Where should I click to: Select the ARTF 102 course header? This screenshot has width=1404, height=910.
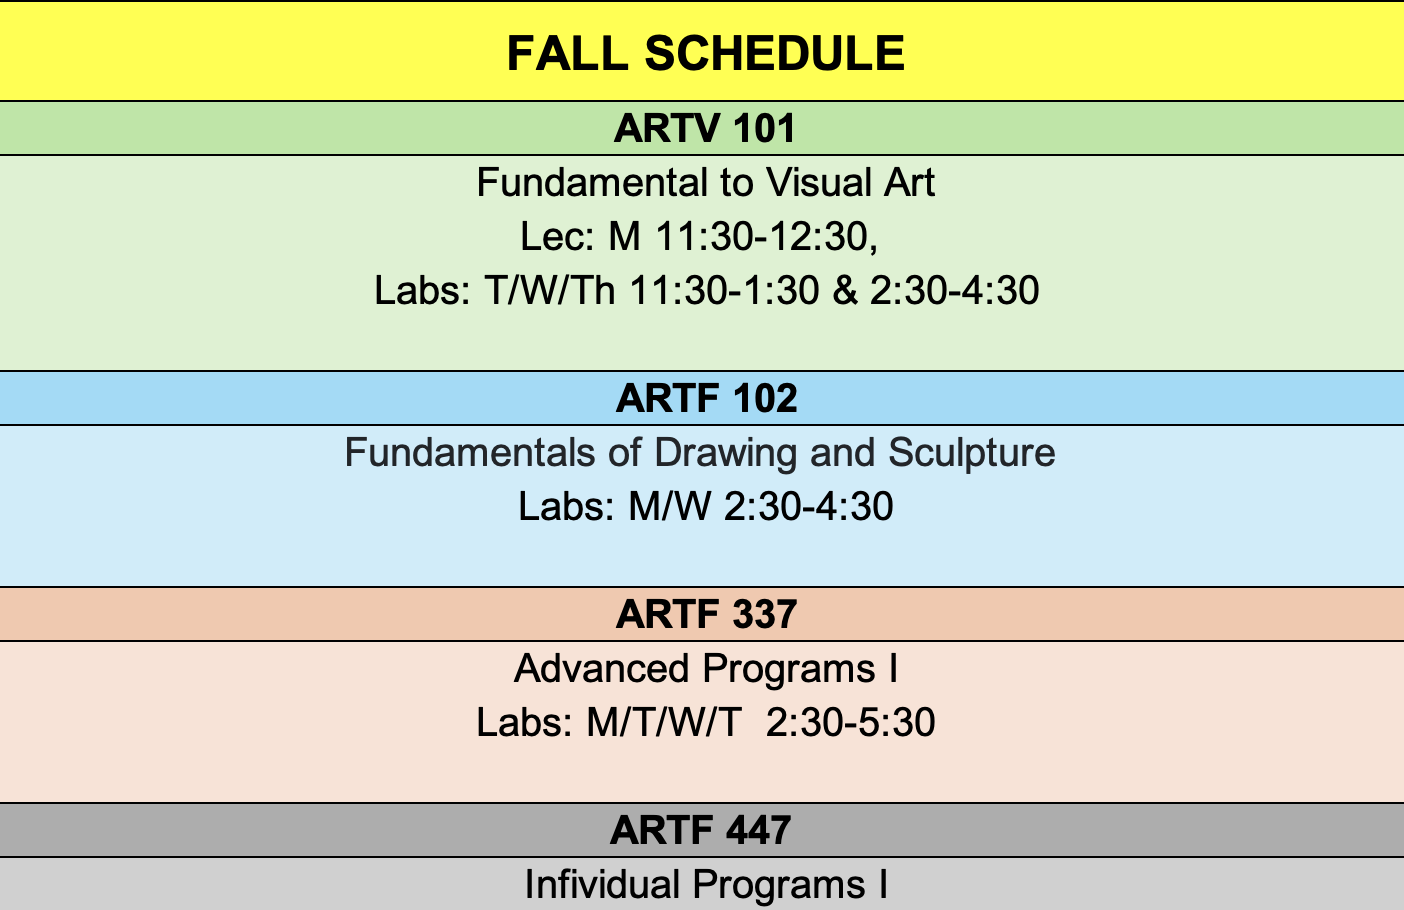706,398
